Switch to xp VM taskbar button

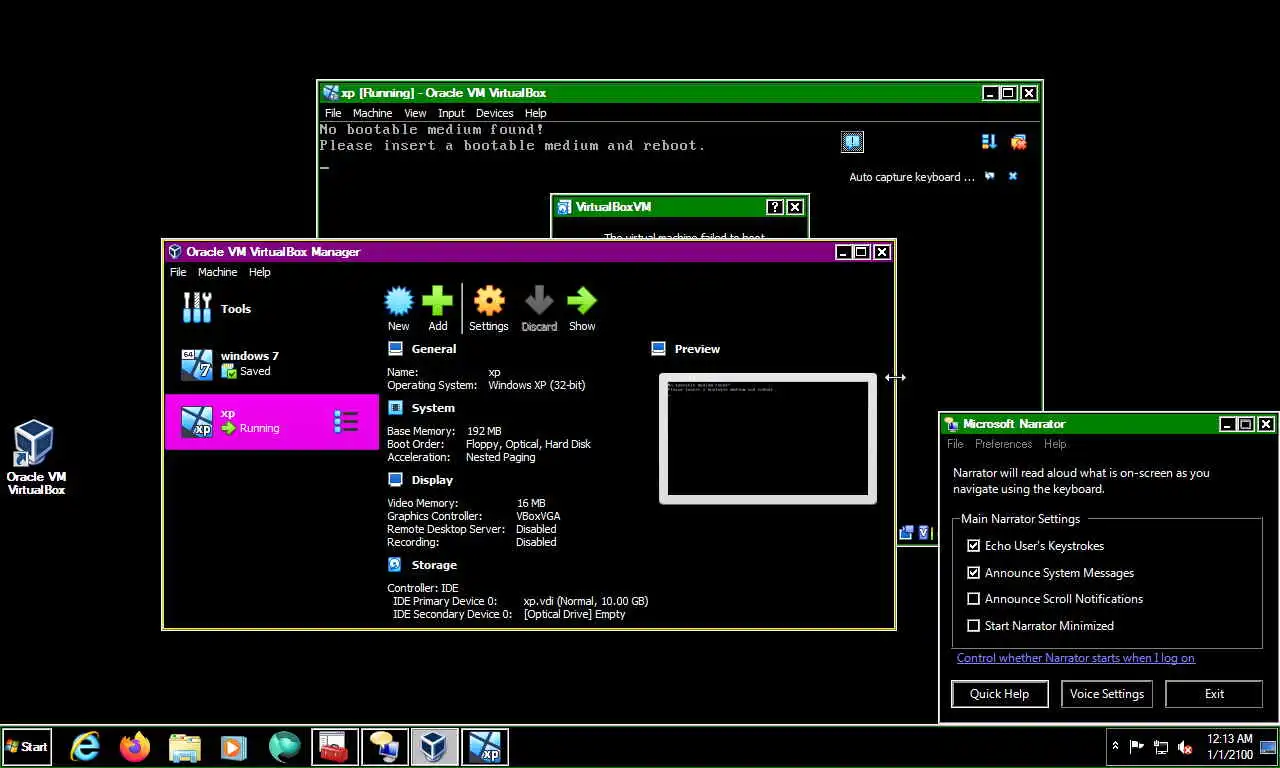click(x=485, y=747)
